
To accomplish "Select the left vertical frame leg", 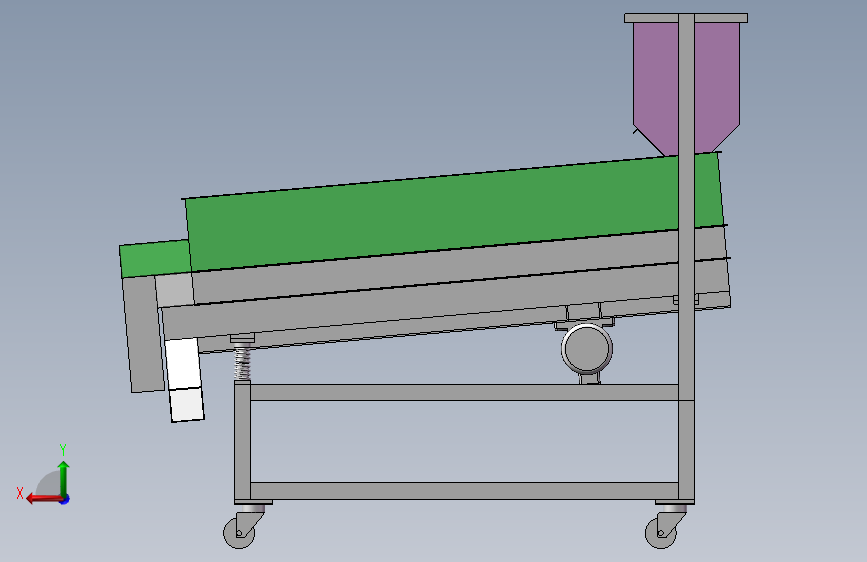I will pos(242,441).
